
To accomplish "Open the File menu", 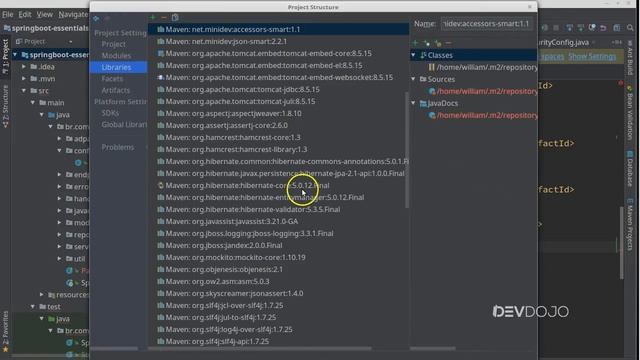I will pyautogui.click(x=7, y=15).
